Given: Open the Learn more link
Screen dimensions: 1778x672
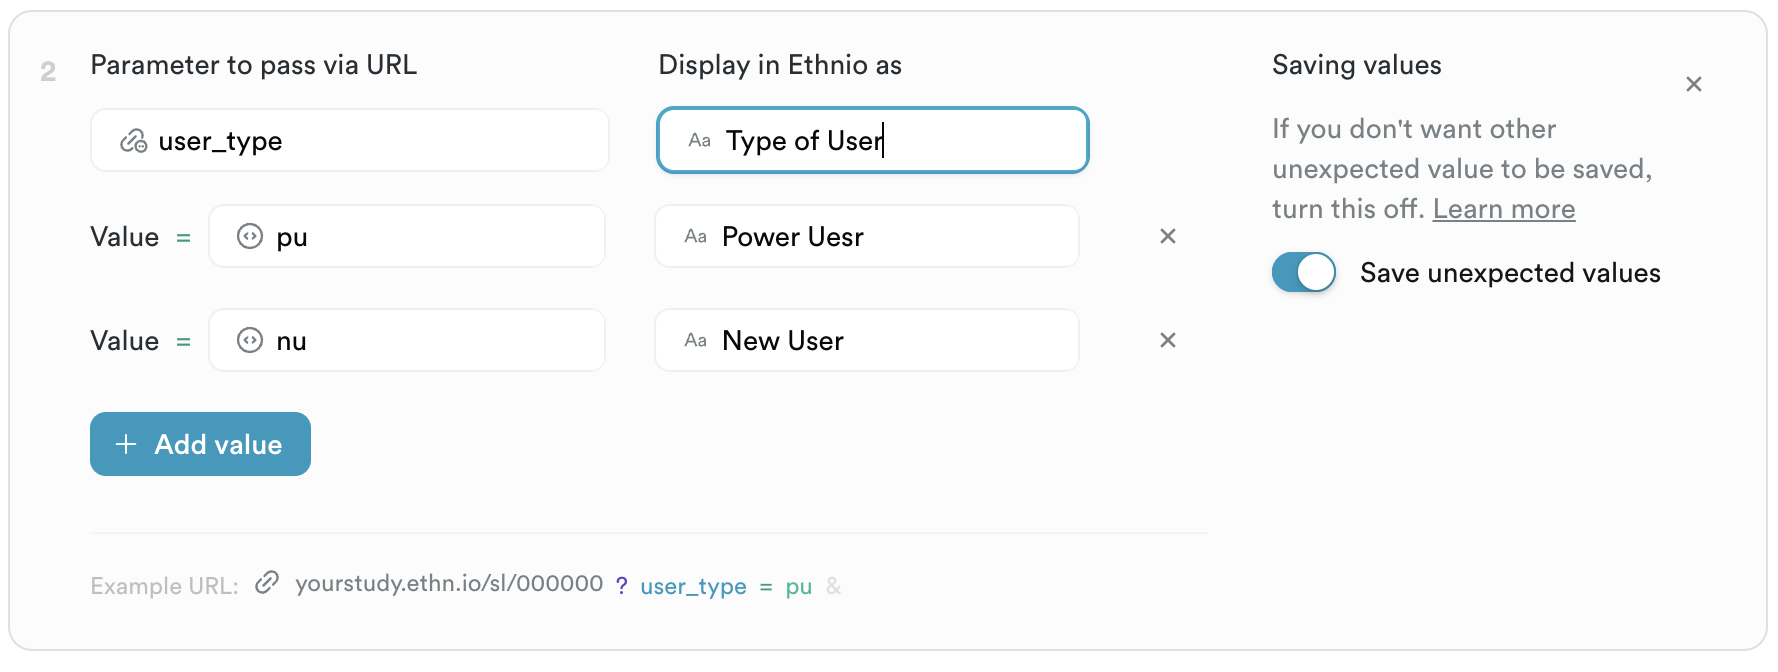Looking at the screenshot, I should pos(1503,209).
